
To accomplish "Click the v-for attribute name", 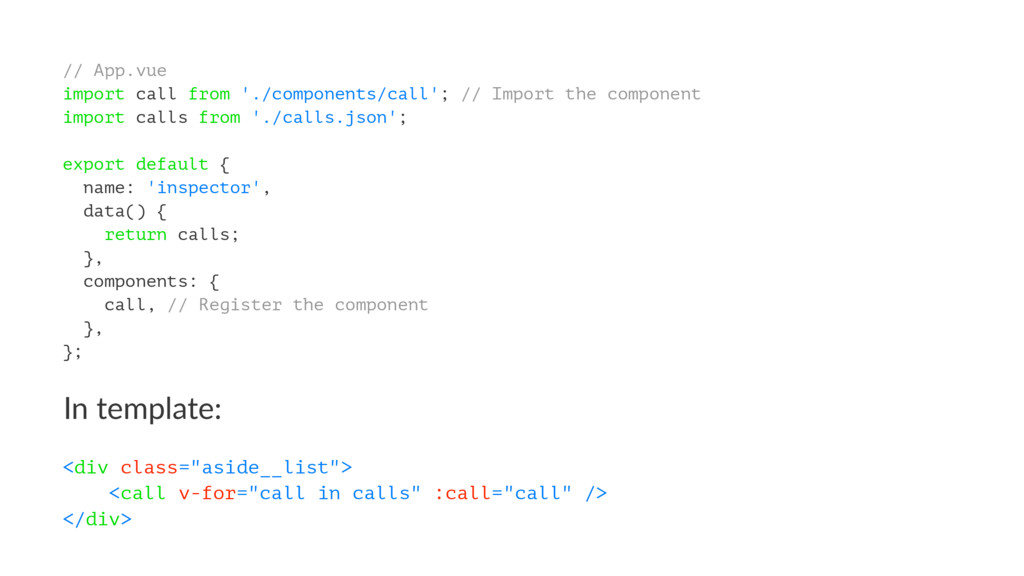I will (208, 493).
